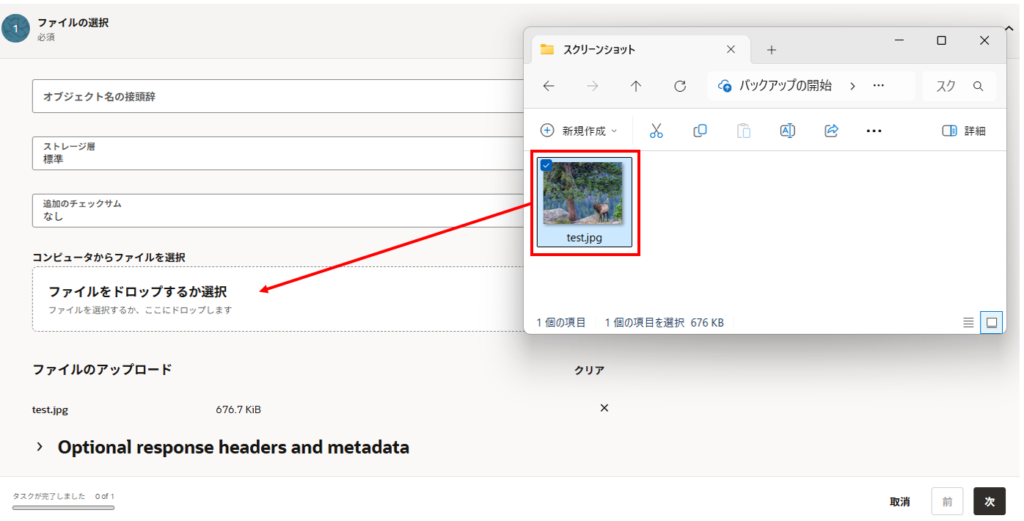Uncheck the test.jpg selection checkbox
This screenshot has width=1024, height=521.
pyautogui.click(x=547, y=165)
